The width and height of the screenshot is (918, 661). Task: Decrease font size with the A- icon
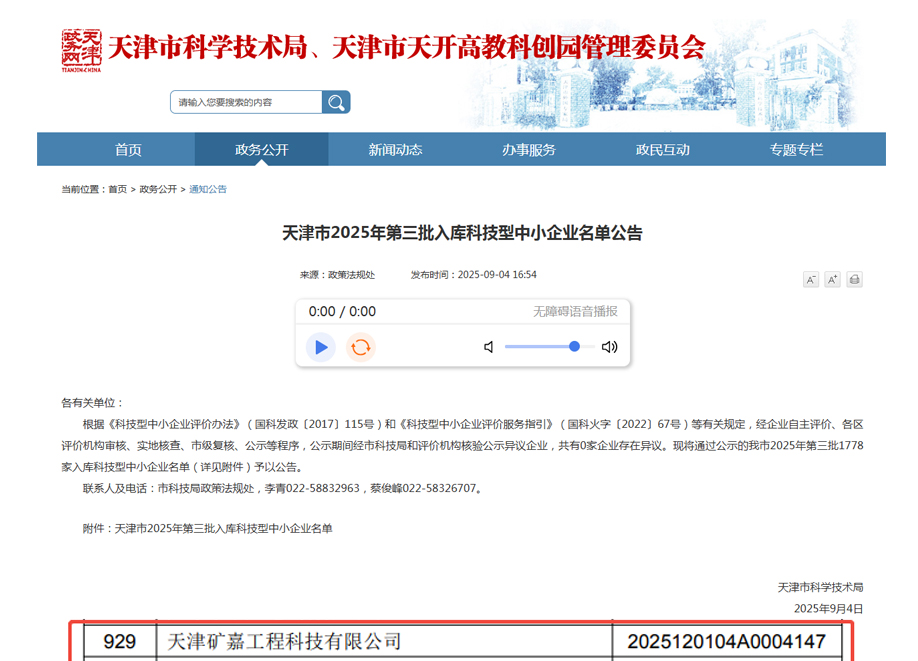click(x=811, y=280)
